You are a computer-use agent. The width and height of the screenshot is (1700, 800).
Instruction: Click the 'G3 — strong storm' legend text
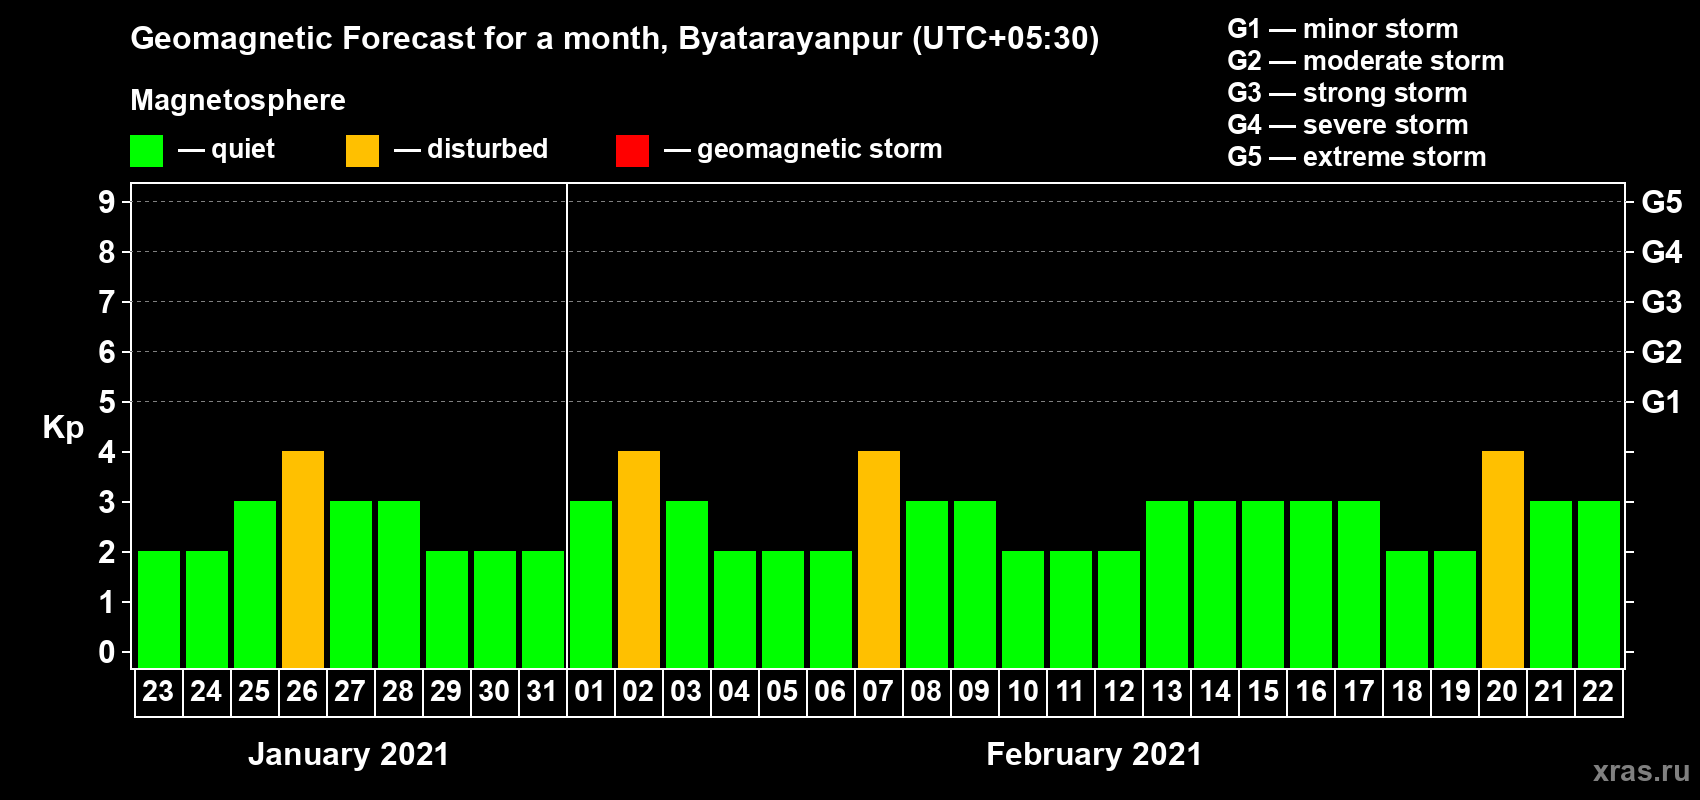(x=1347, y=93)
